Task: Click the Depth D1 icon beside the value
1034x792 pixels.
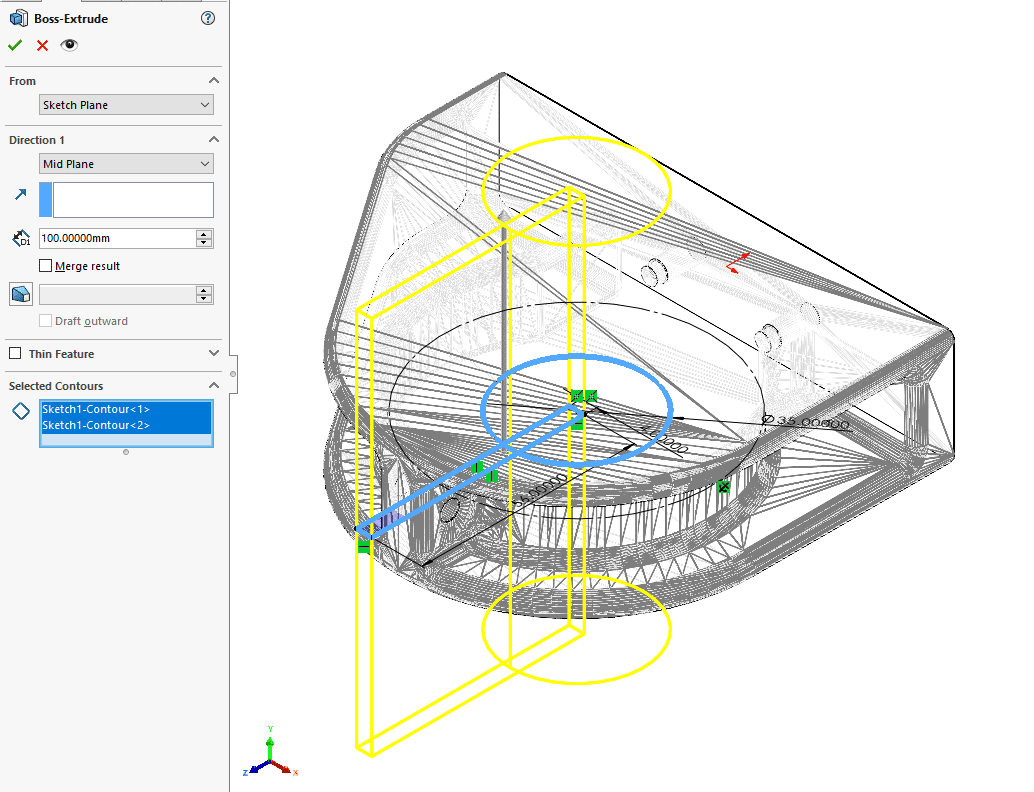Action: coord(20,238)
